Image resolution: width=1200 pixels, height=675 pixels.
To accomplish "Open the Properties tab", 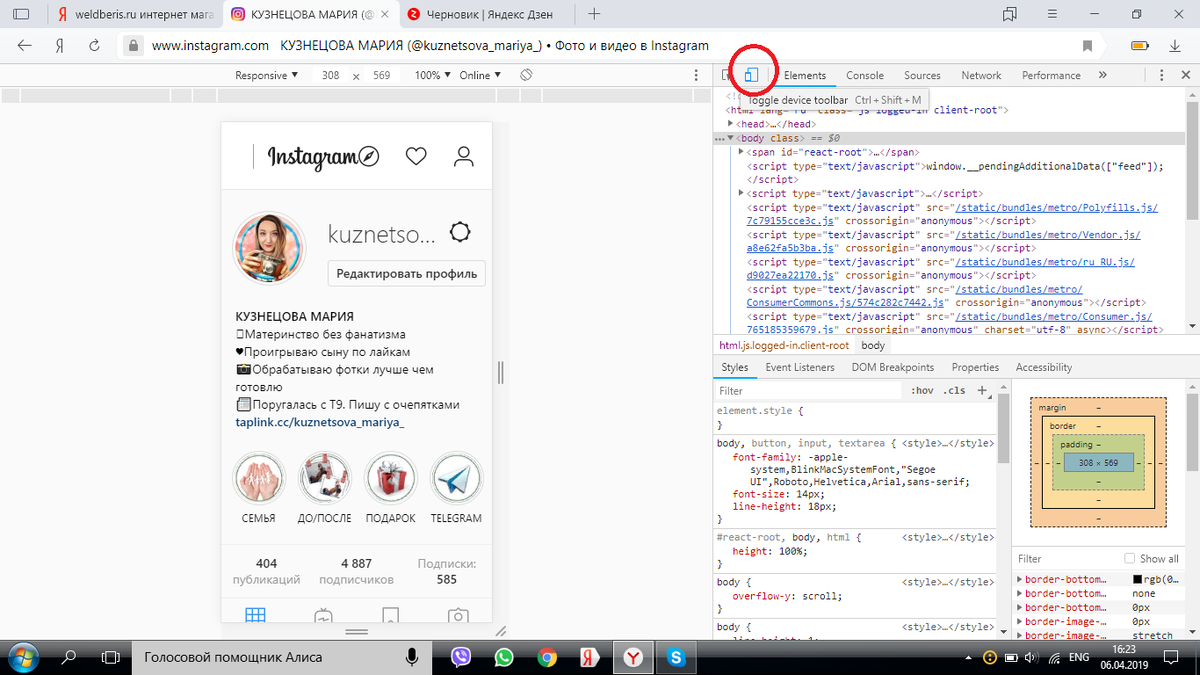I will (x=975, y=367).
